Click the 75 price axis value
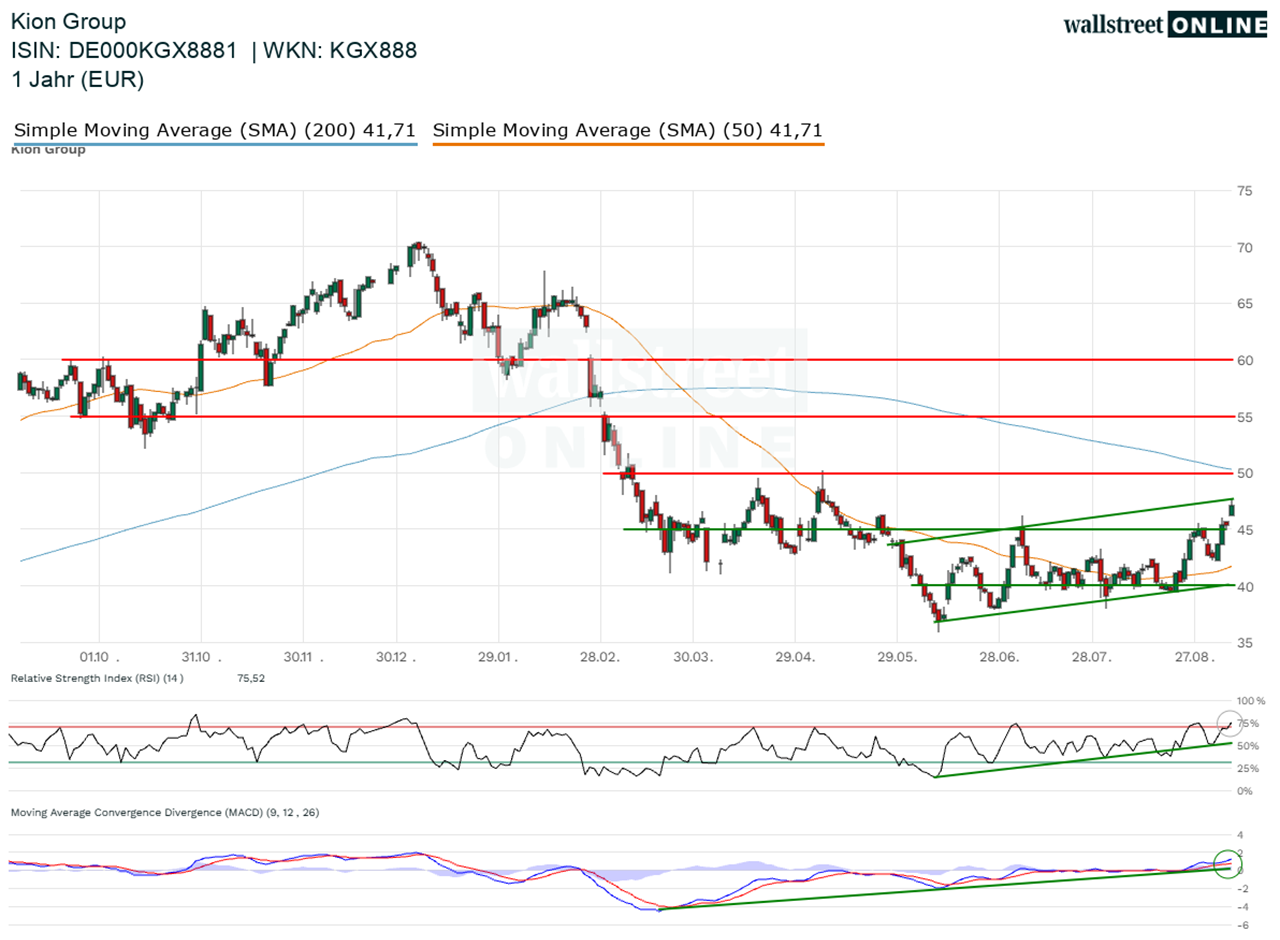The height and width of the screenshot is (940, 1280). click(1245, 190)
